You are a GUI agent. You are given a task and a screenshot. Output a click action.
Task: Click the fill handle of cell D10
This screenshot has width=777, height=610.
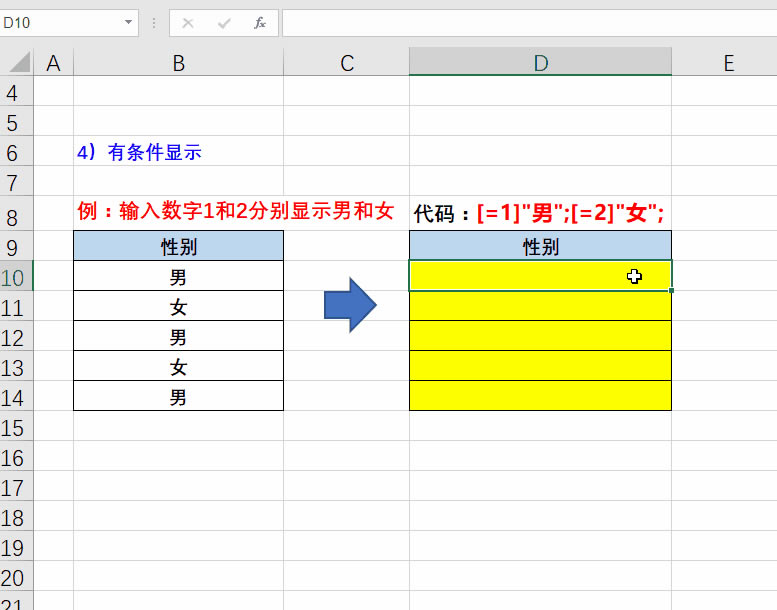point(671,290)
